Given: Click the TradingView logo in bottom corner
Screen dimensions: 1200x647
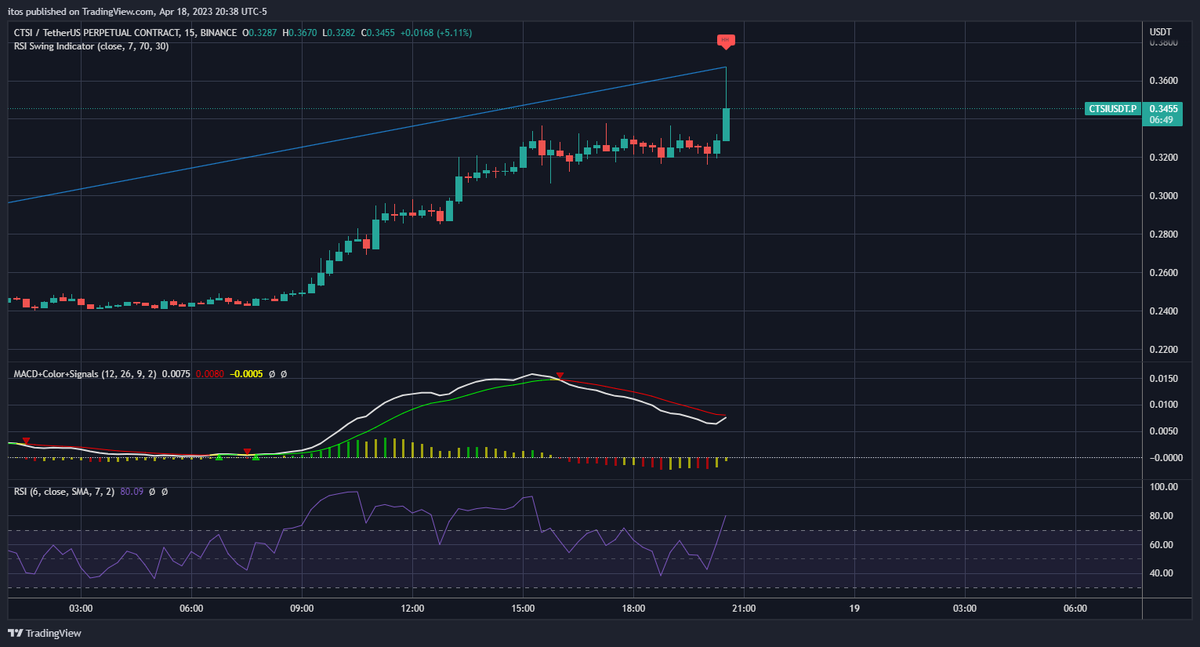Looking at the screenshot, I should coord(44,633).
